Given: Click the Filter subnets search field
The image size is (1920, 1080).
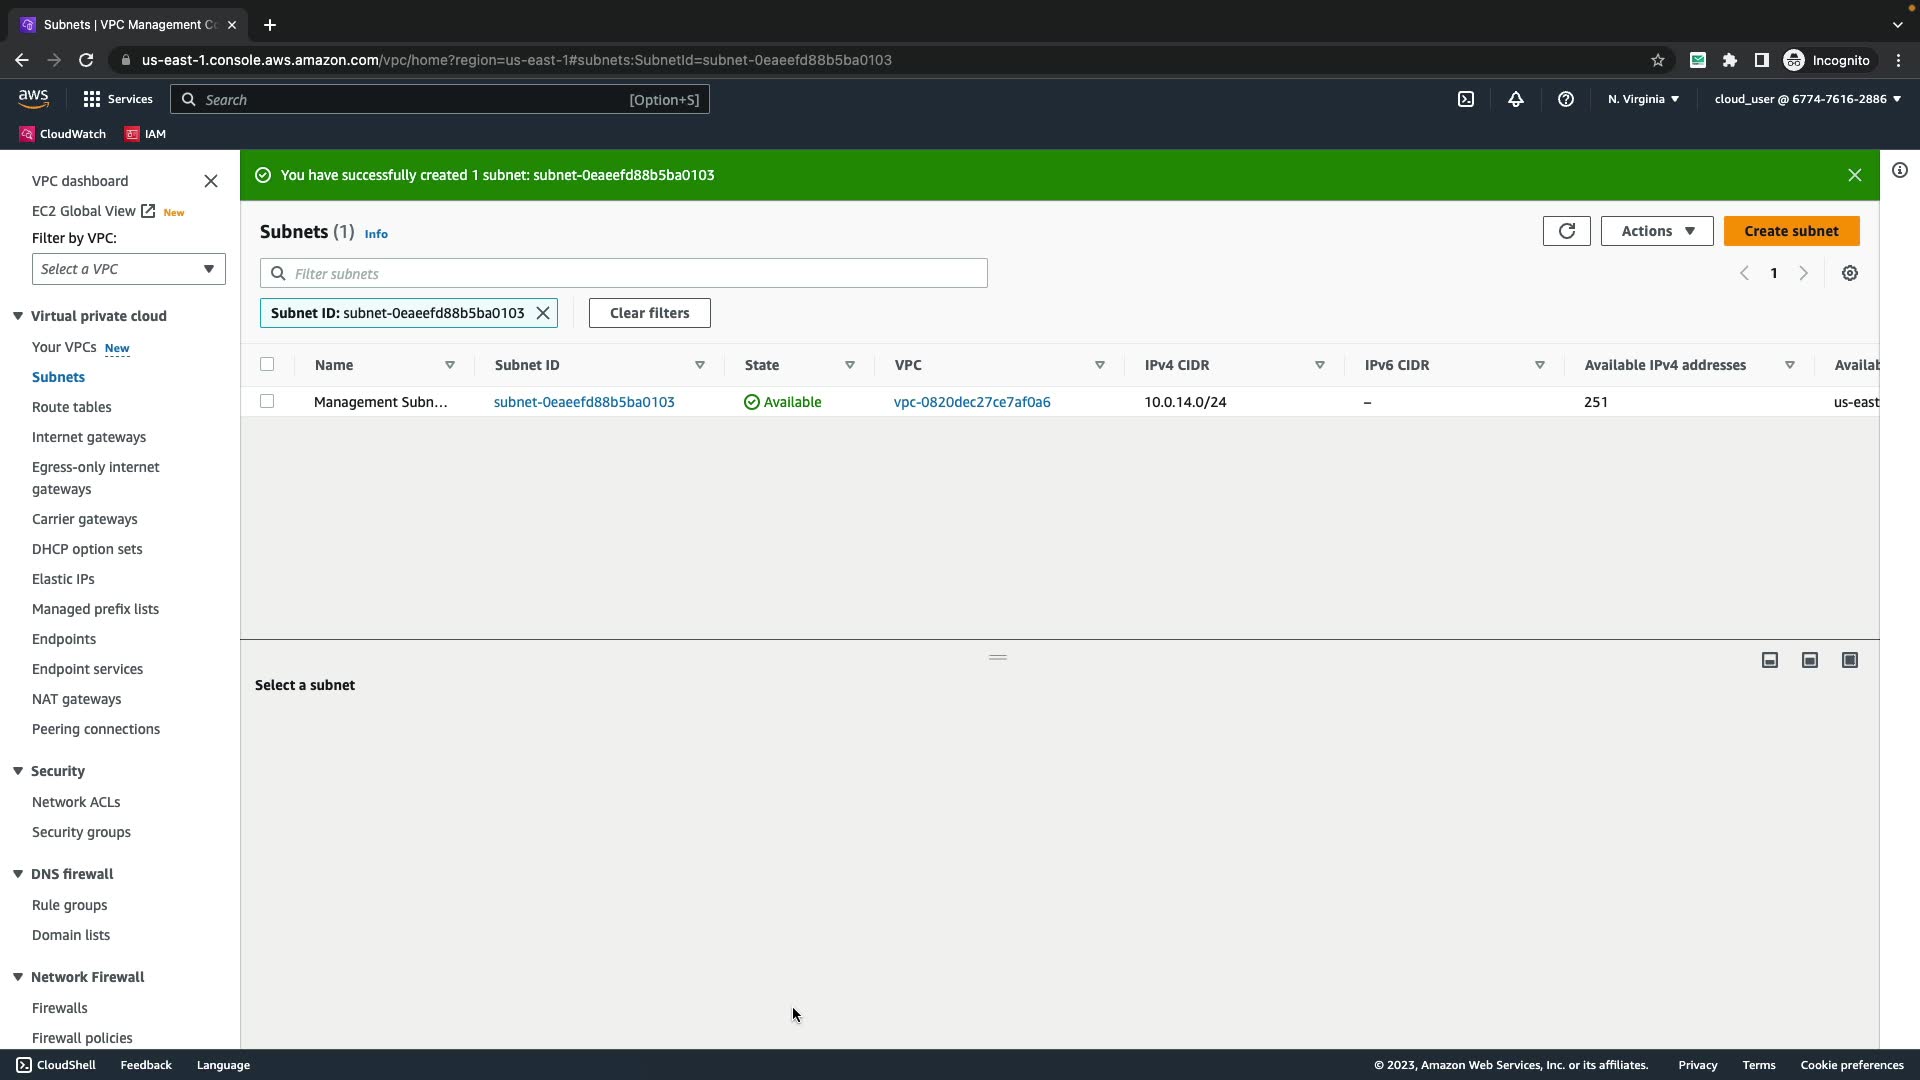Looking at the screenshot, I should tap(636, 273).
